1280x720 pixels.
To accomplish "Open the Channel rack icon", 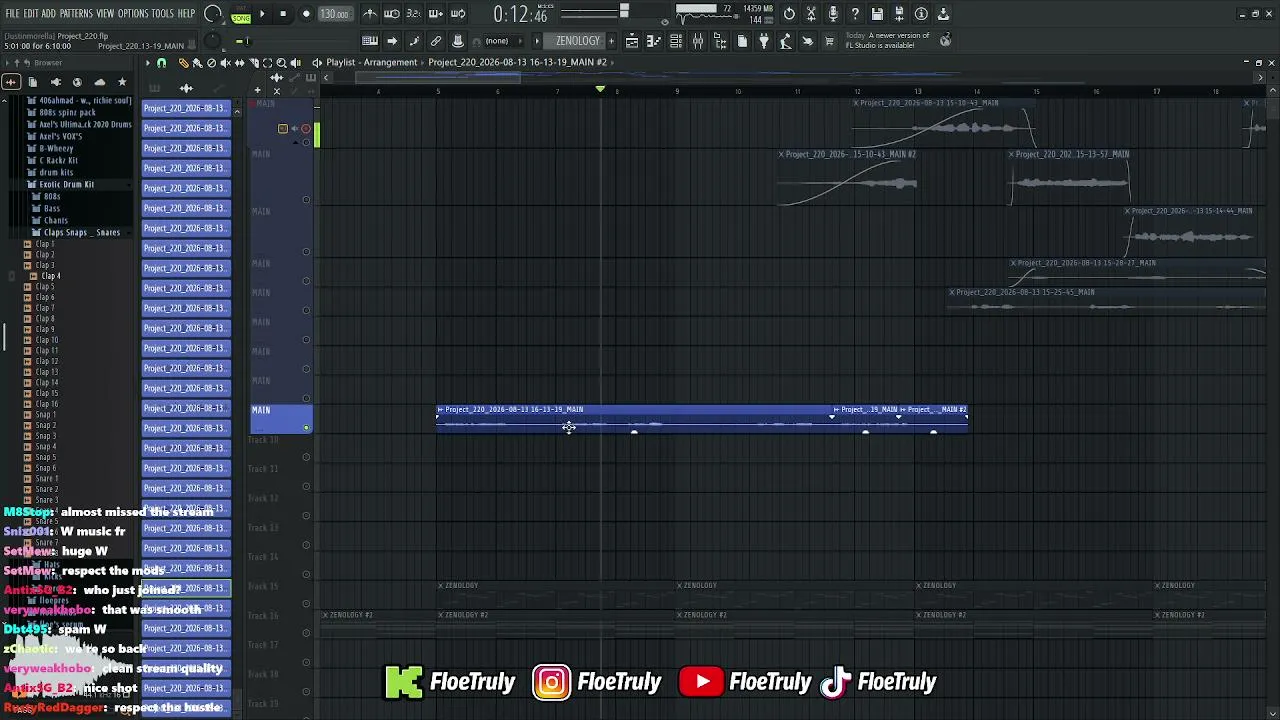I will (675, 41).
